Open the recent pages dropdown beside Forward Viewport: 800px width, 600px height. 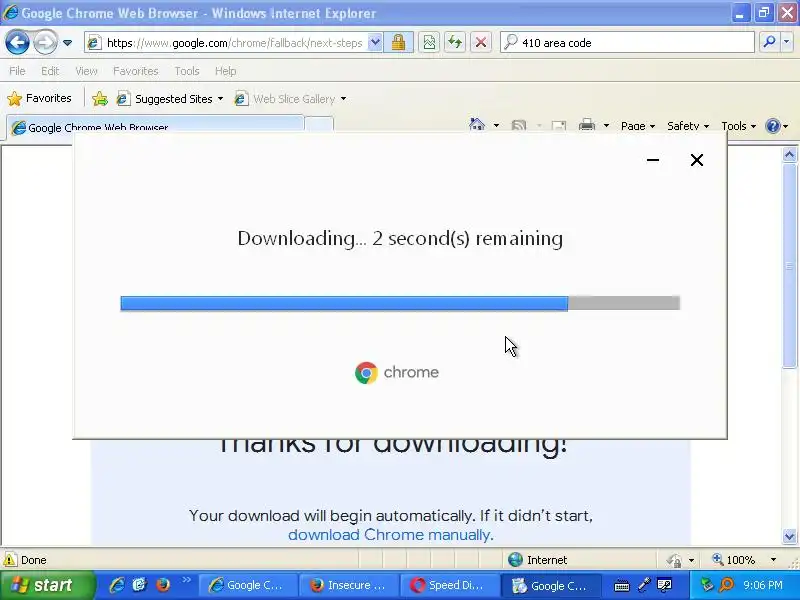click(x=67, y=43)
